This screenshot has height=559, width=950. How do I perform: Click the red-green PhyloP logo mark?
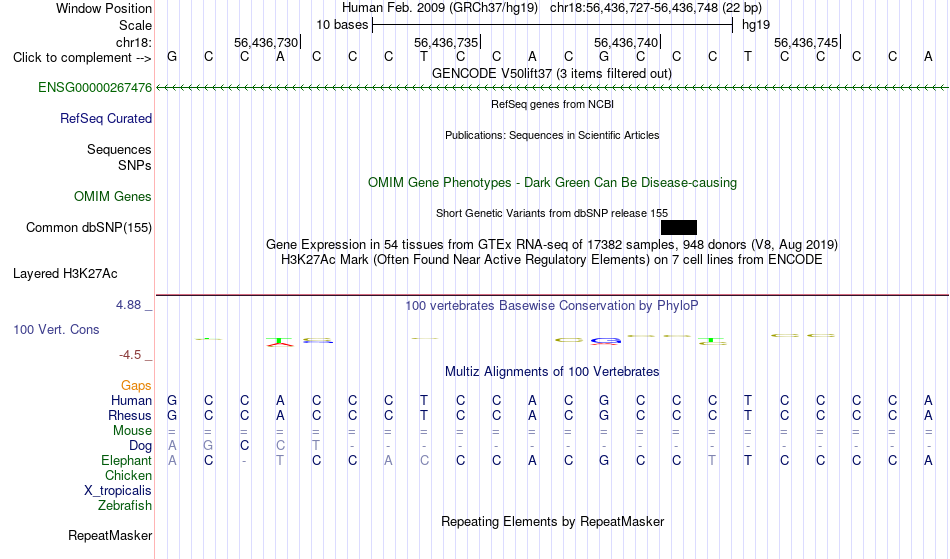click(279, 342)
